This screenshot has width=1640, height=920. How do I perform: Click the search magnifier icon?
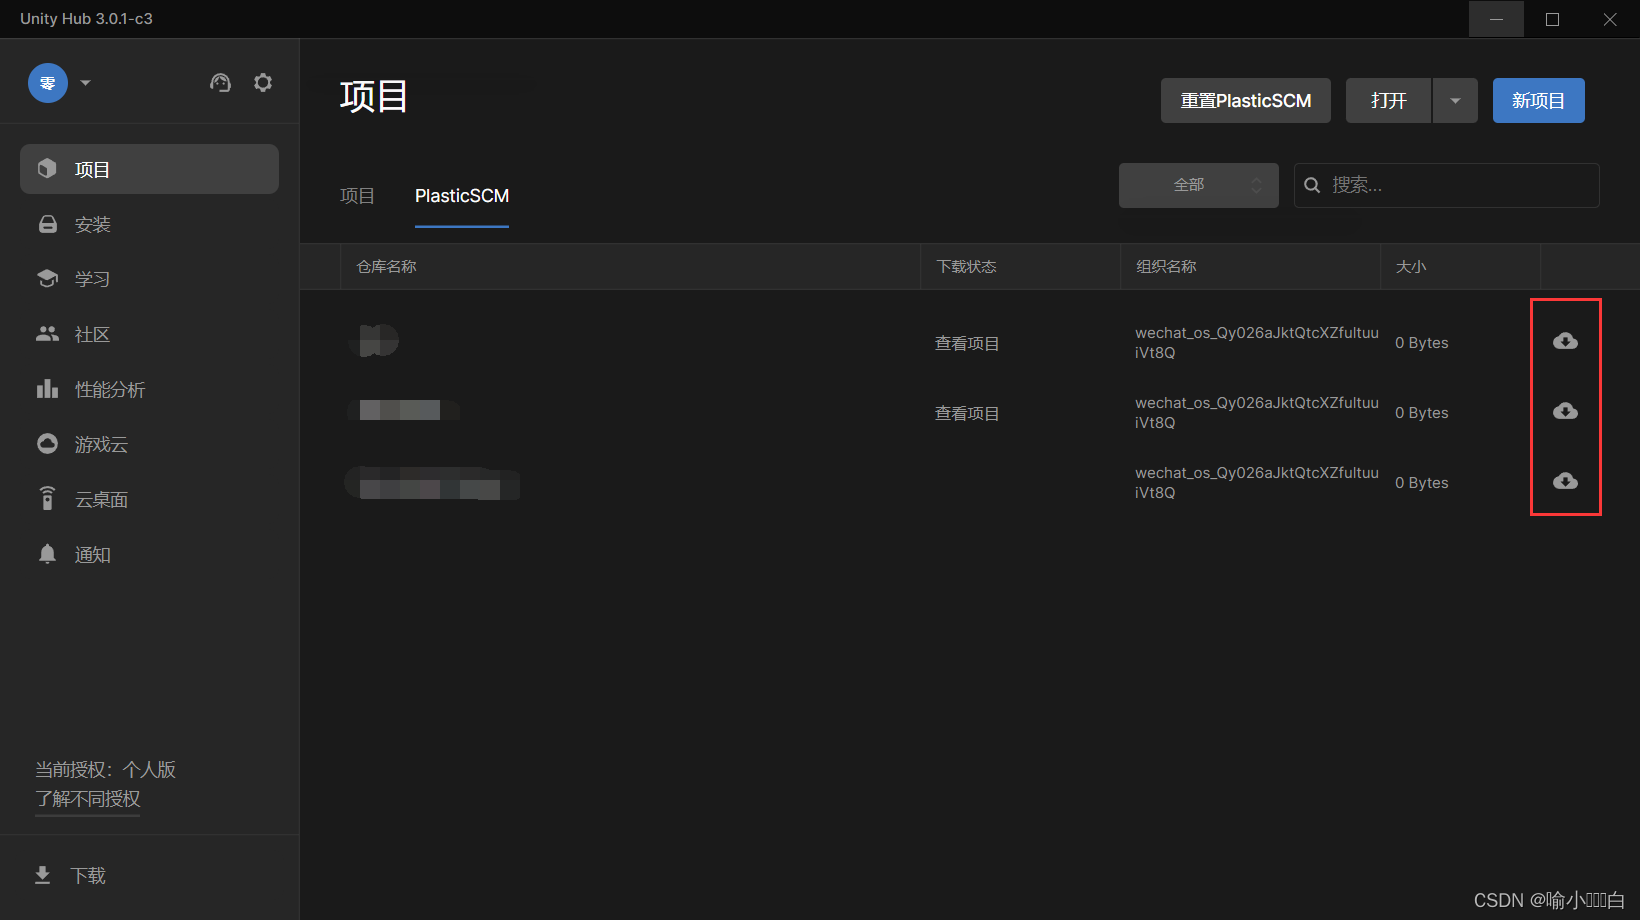point(1312,185)
